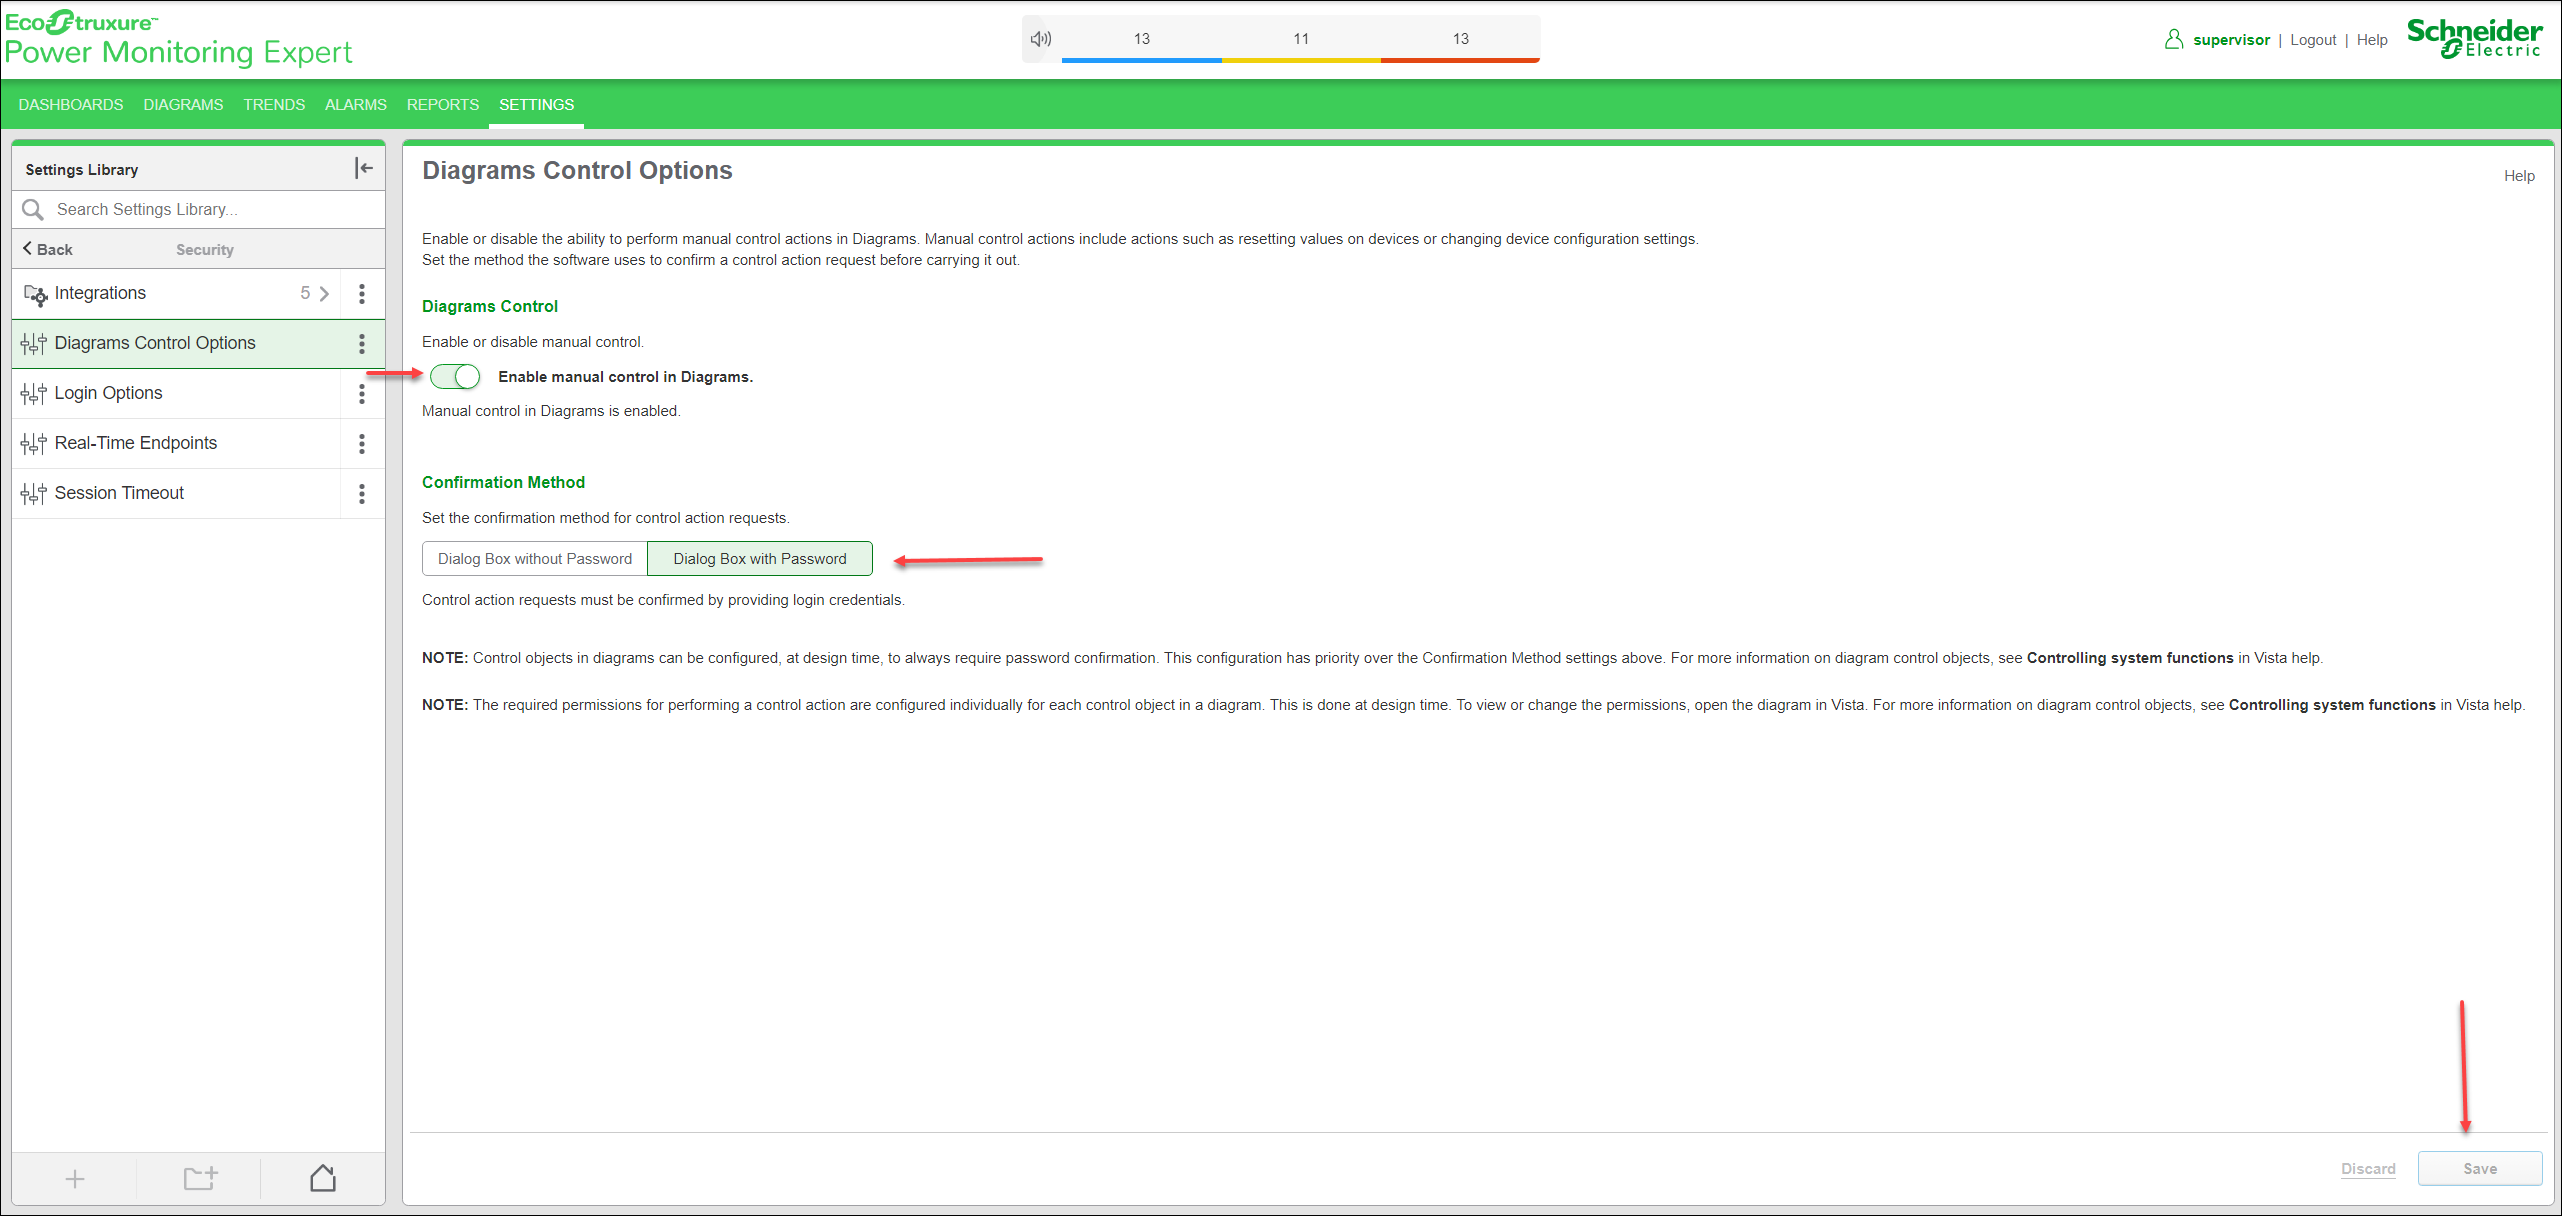Select Dialog Box with Password confirmation
Image resolution: width=2562 pixels, height=1216 pixels.
point(759,558)
